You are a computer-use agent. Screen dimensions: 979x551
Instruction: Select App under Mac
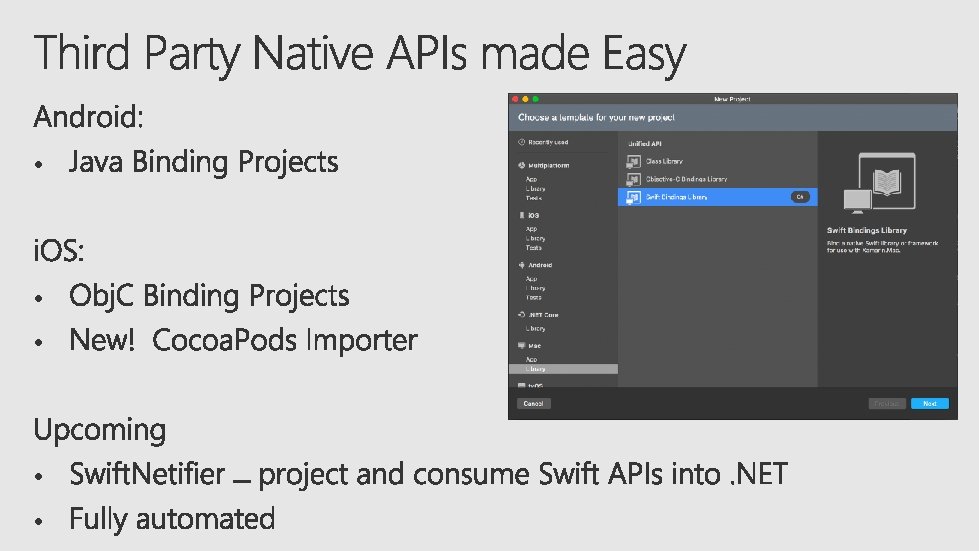tap(531, 359)
